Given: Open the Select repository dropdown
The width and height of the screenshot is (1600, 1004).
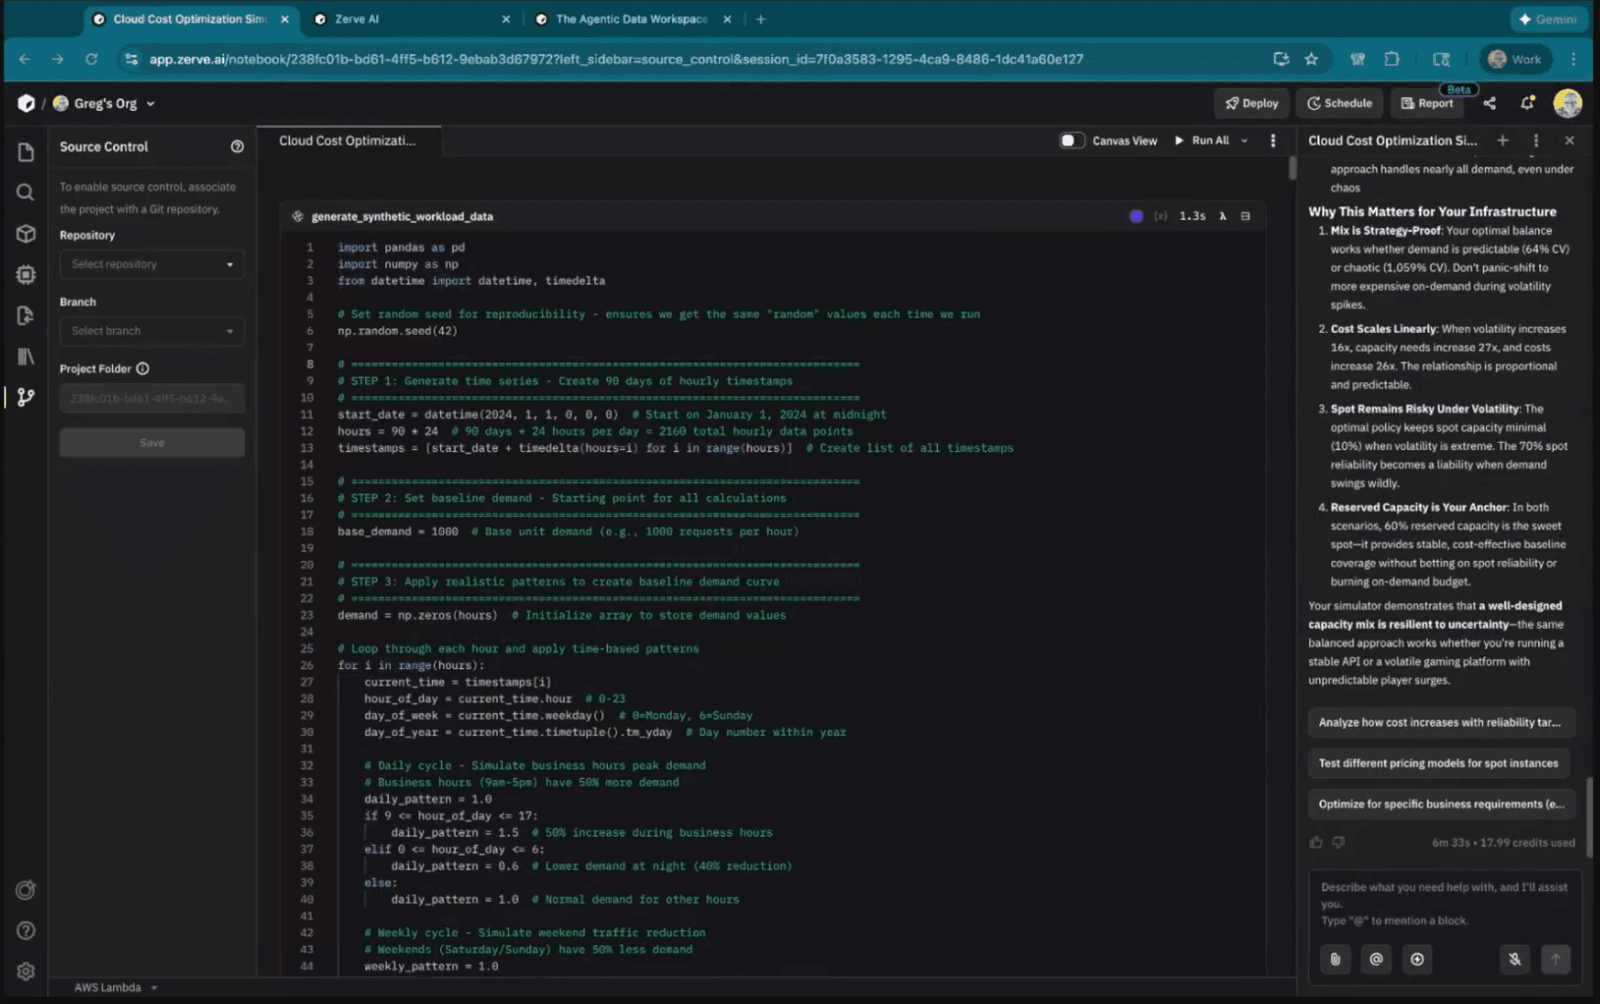Looking at the screenshot, I should point(151,264).
